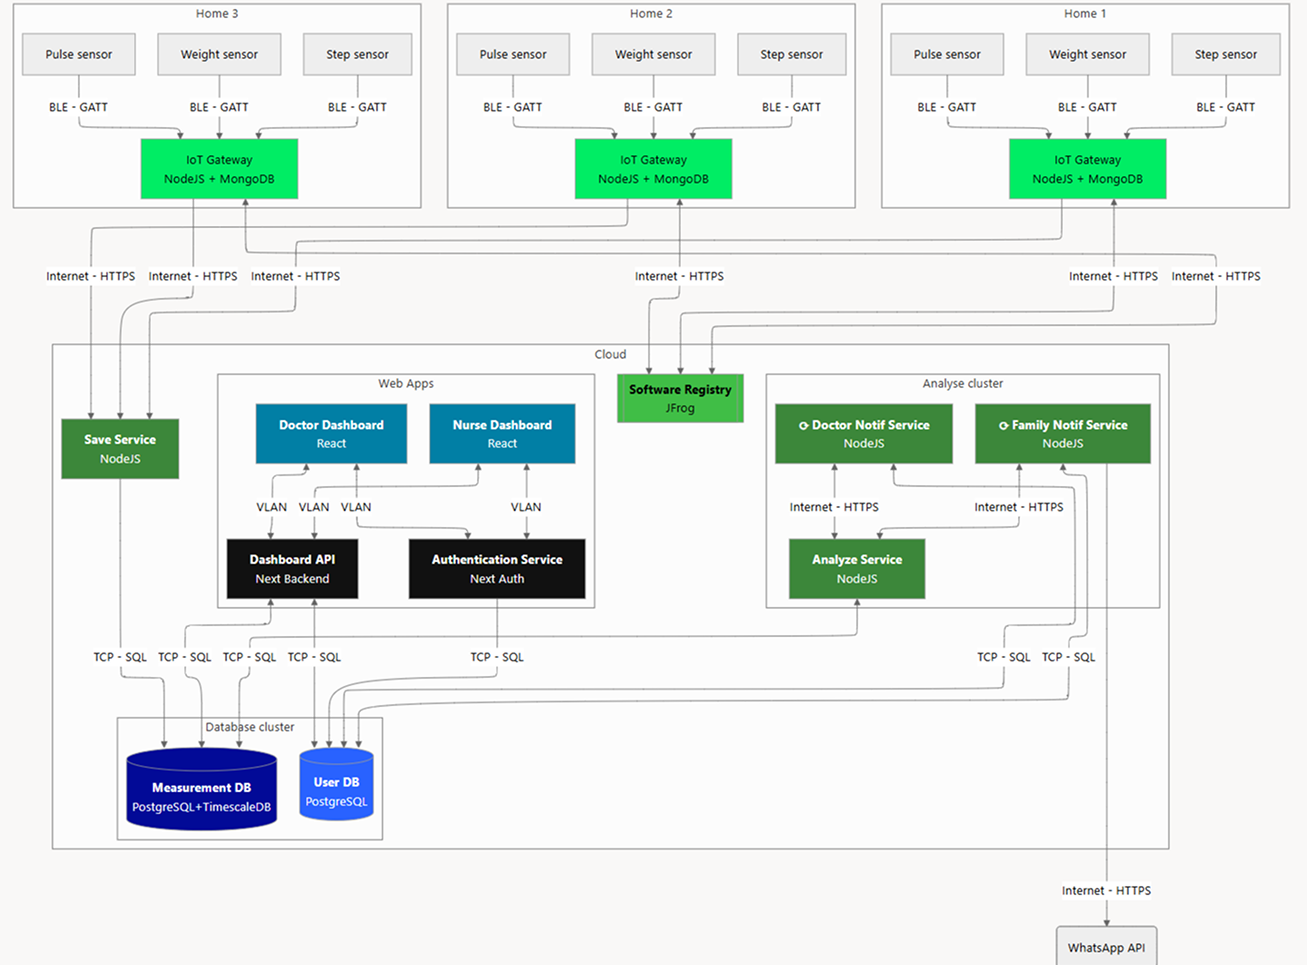Select the User DB cylinder
Screen dimensions: 1307x965
pyautogui.click(x=336, y=785)
